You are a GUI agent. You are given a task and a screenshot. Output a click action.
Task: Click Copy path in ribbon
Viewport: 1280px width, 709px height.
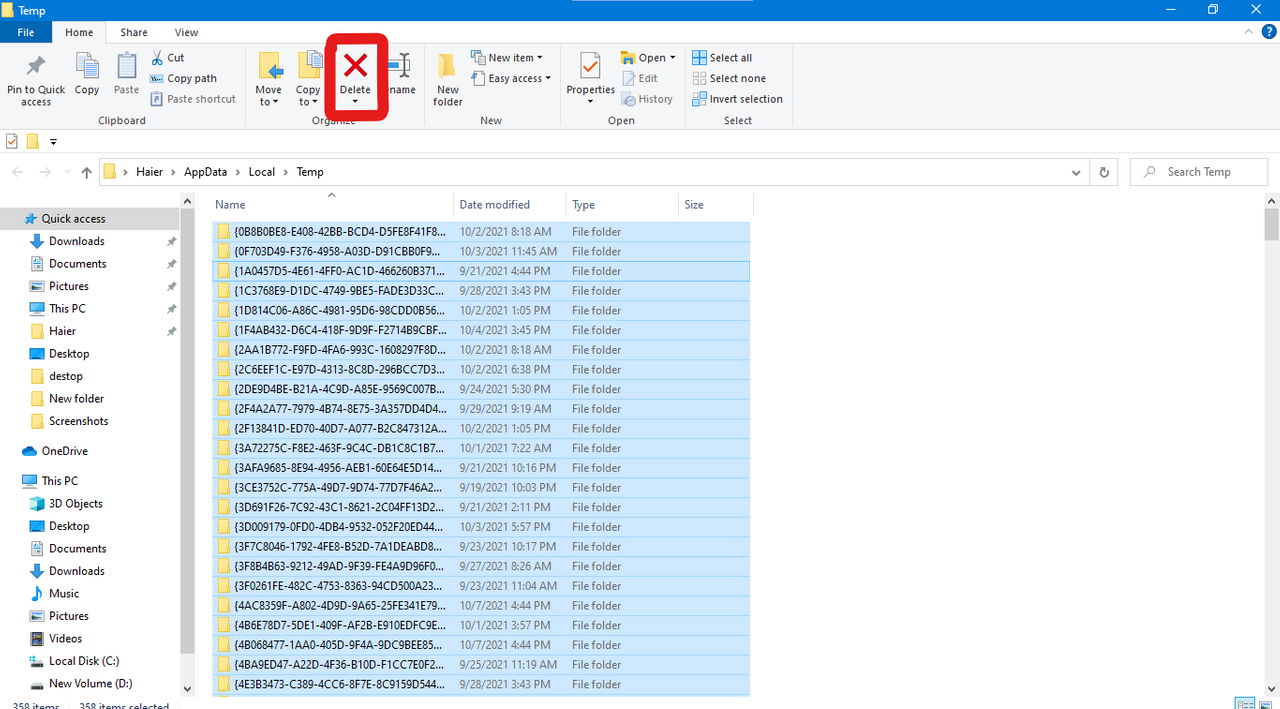pyautogui.click(x=184, y=79)
